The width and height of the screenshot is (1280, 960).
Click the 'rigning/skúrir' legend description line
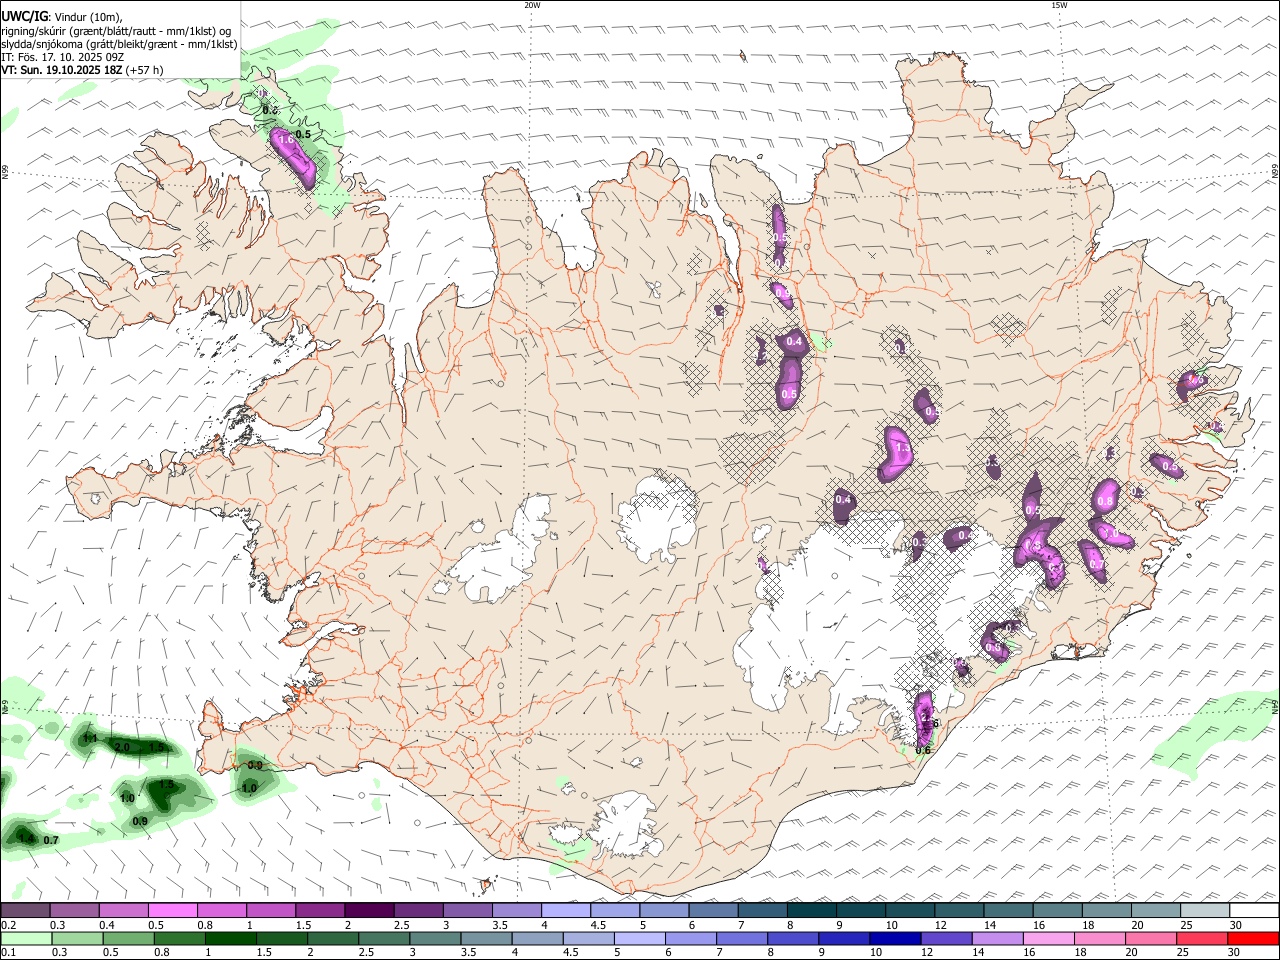[x=116, y=30]
